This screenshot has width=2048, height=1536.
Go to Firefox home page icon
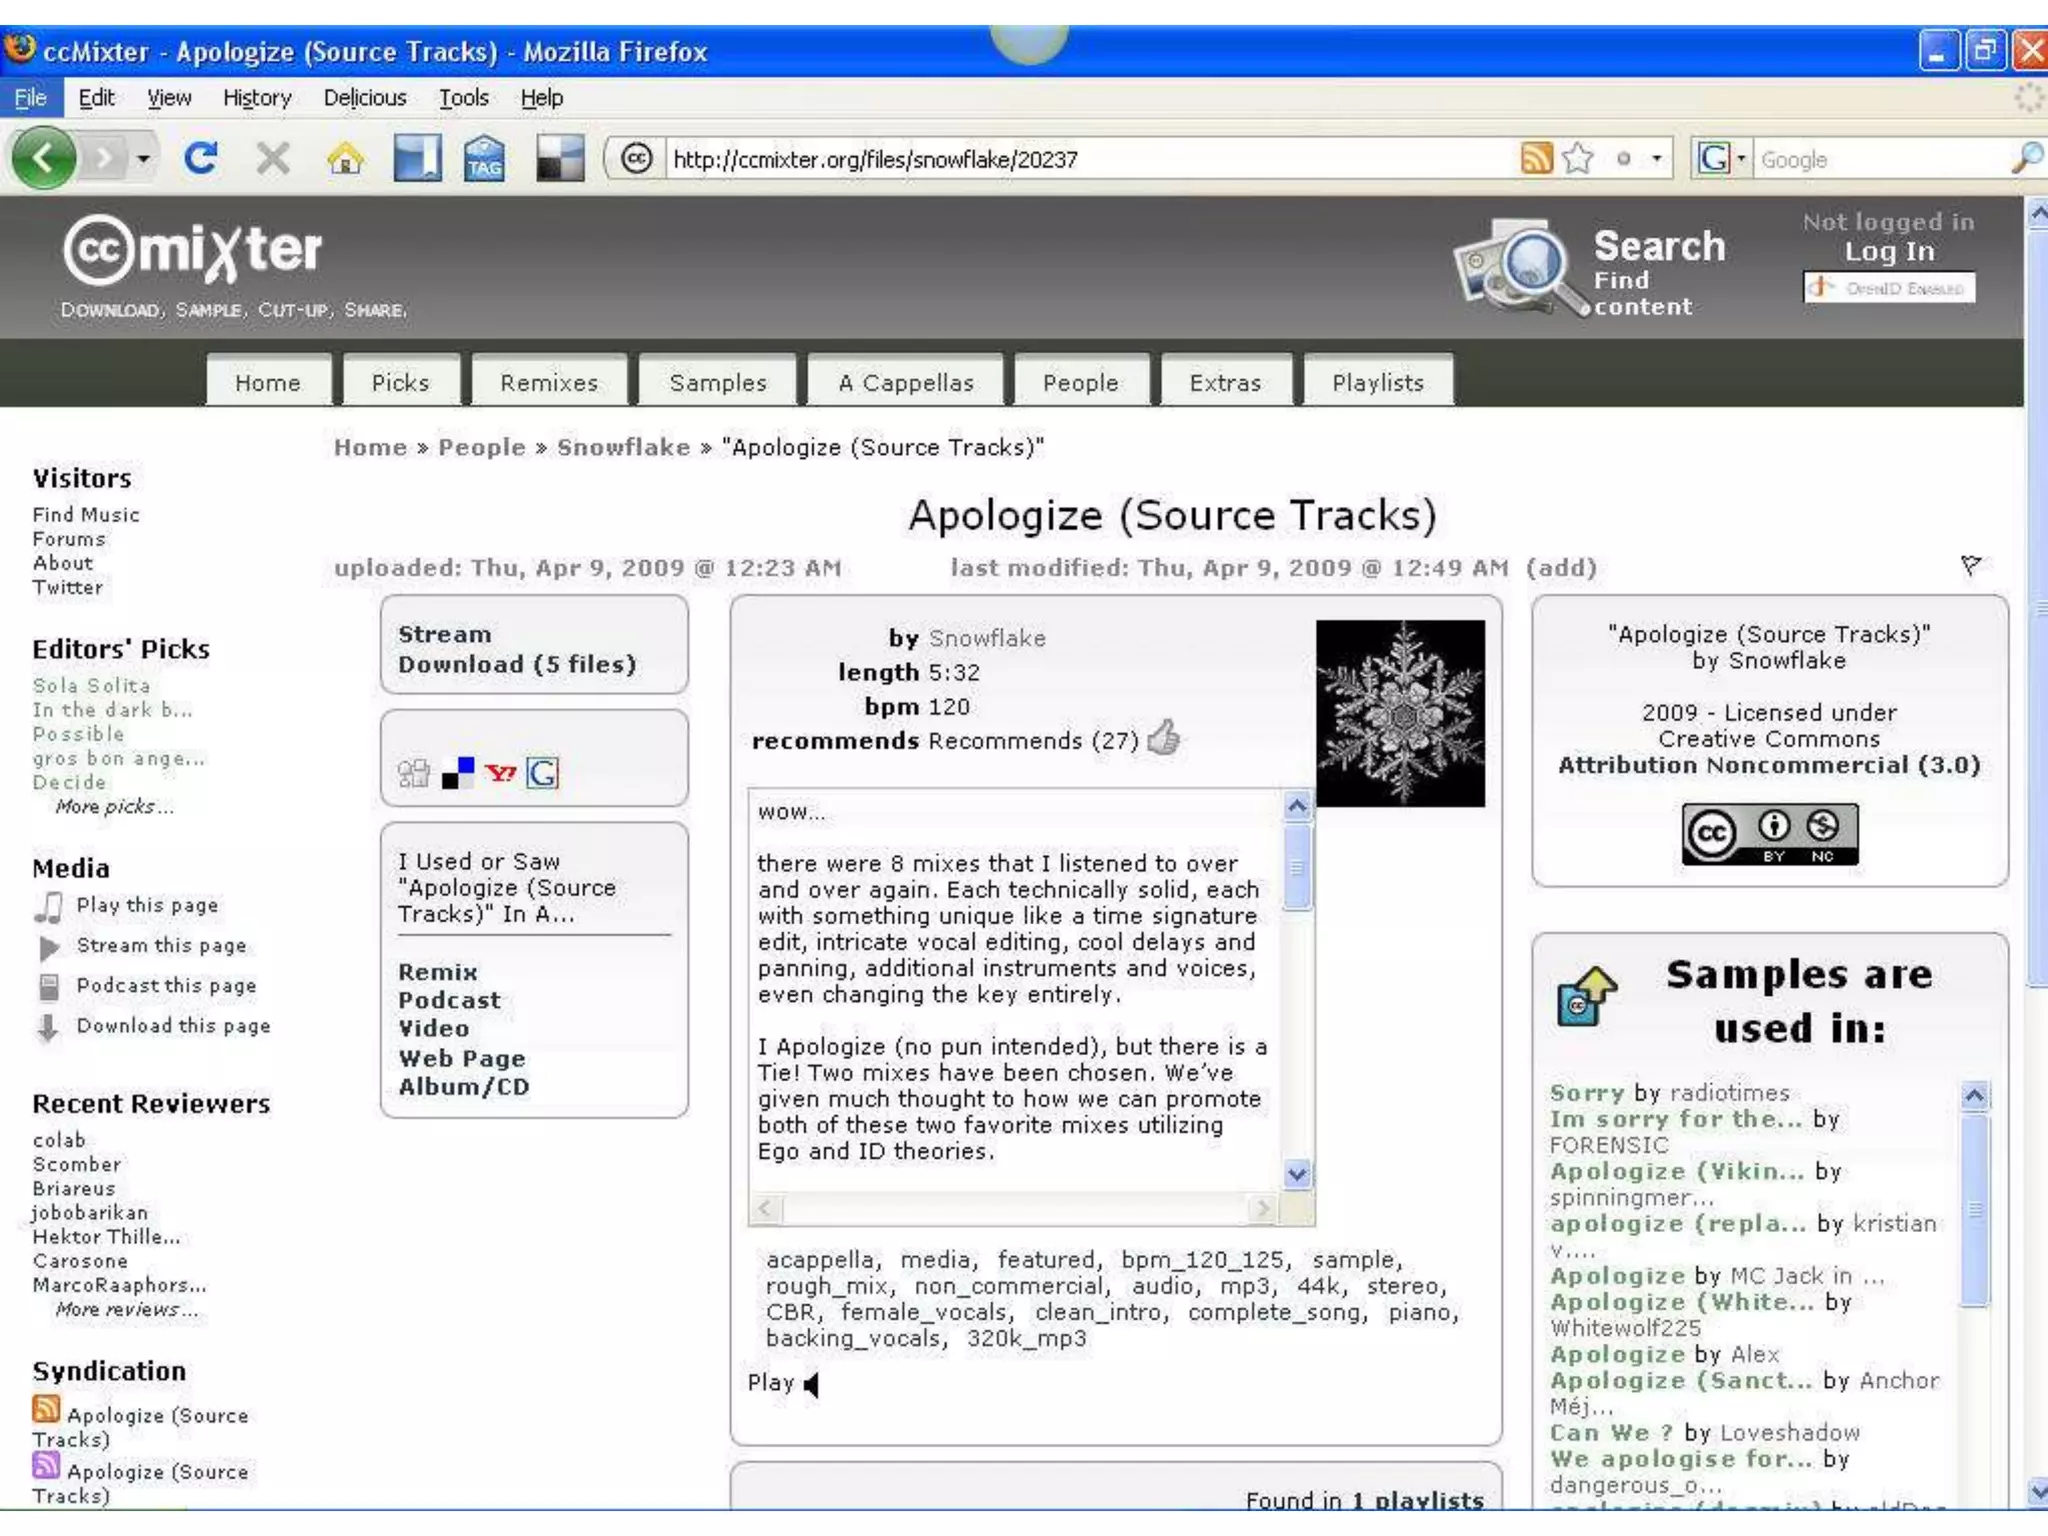(344, 158)
